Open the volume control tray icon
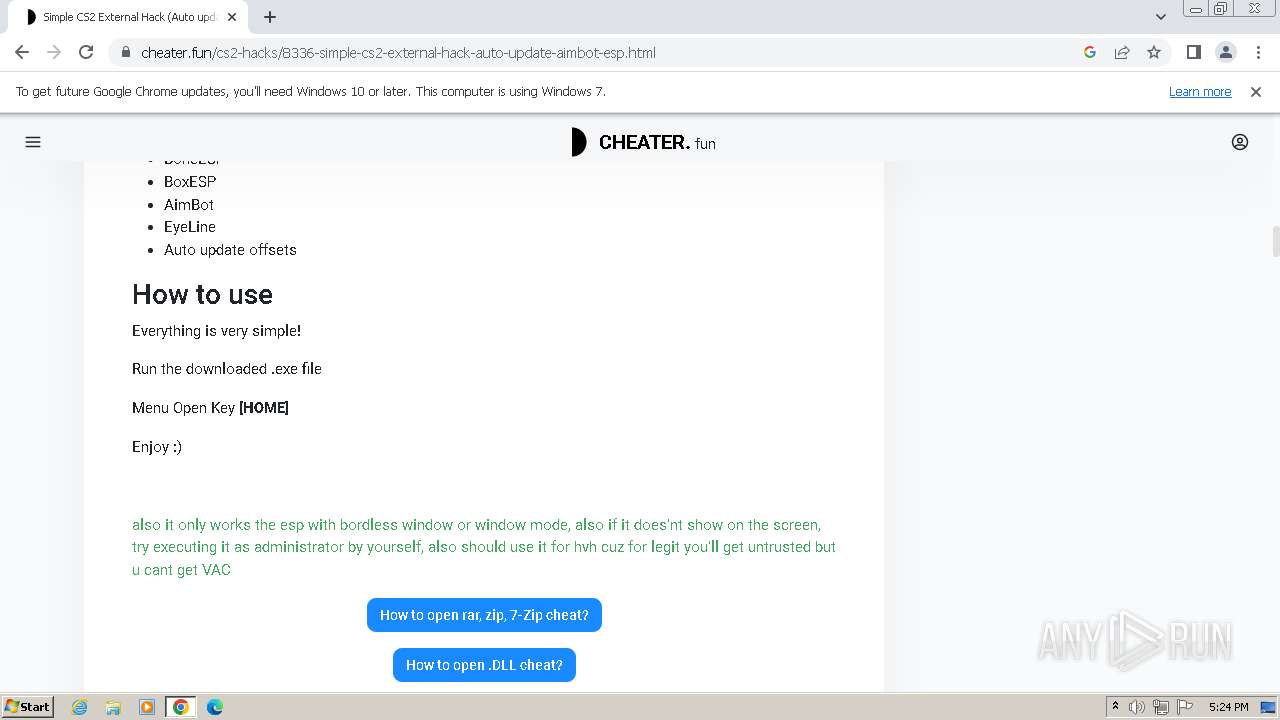 1137,707
